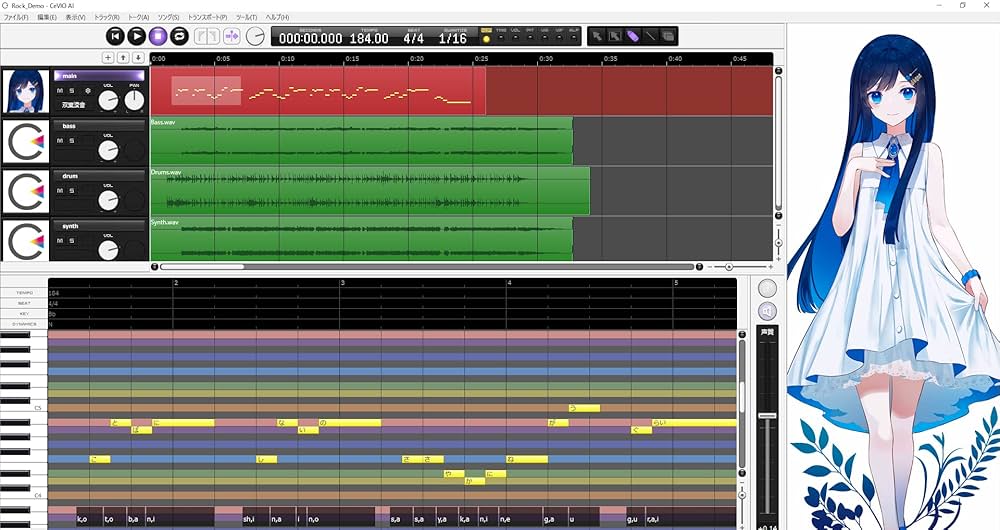1000x530 pixels.
Task: Toggle the loop playback button
Action: 179,36
